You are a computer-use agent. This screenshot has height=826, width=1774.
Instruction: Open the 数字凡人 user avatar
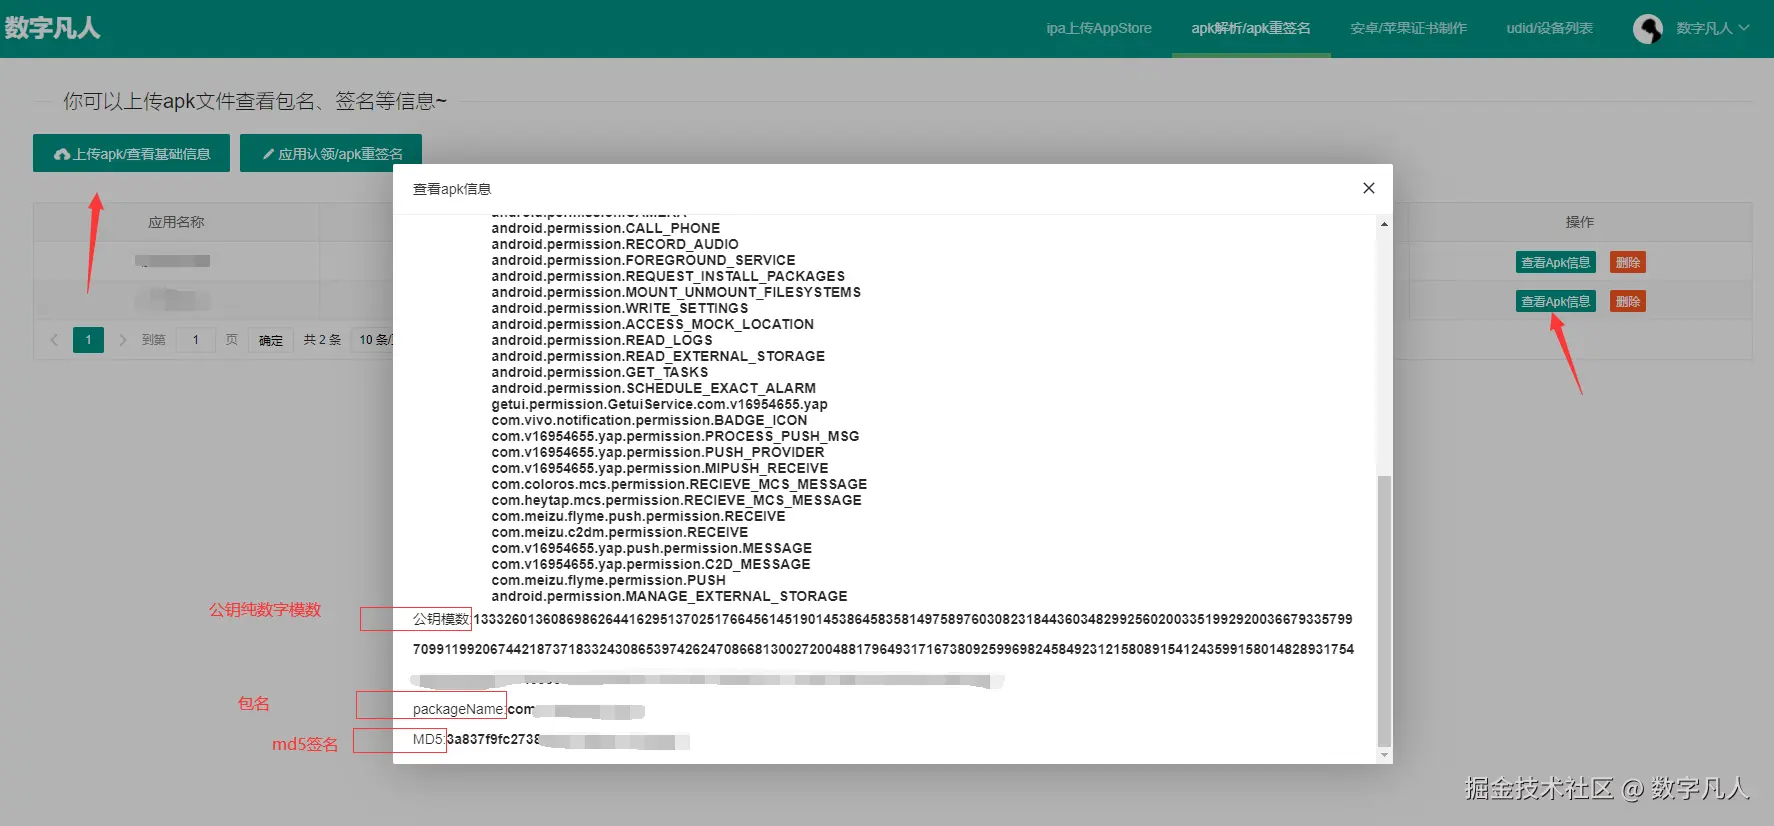[x=1648, y=28]
